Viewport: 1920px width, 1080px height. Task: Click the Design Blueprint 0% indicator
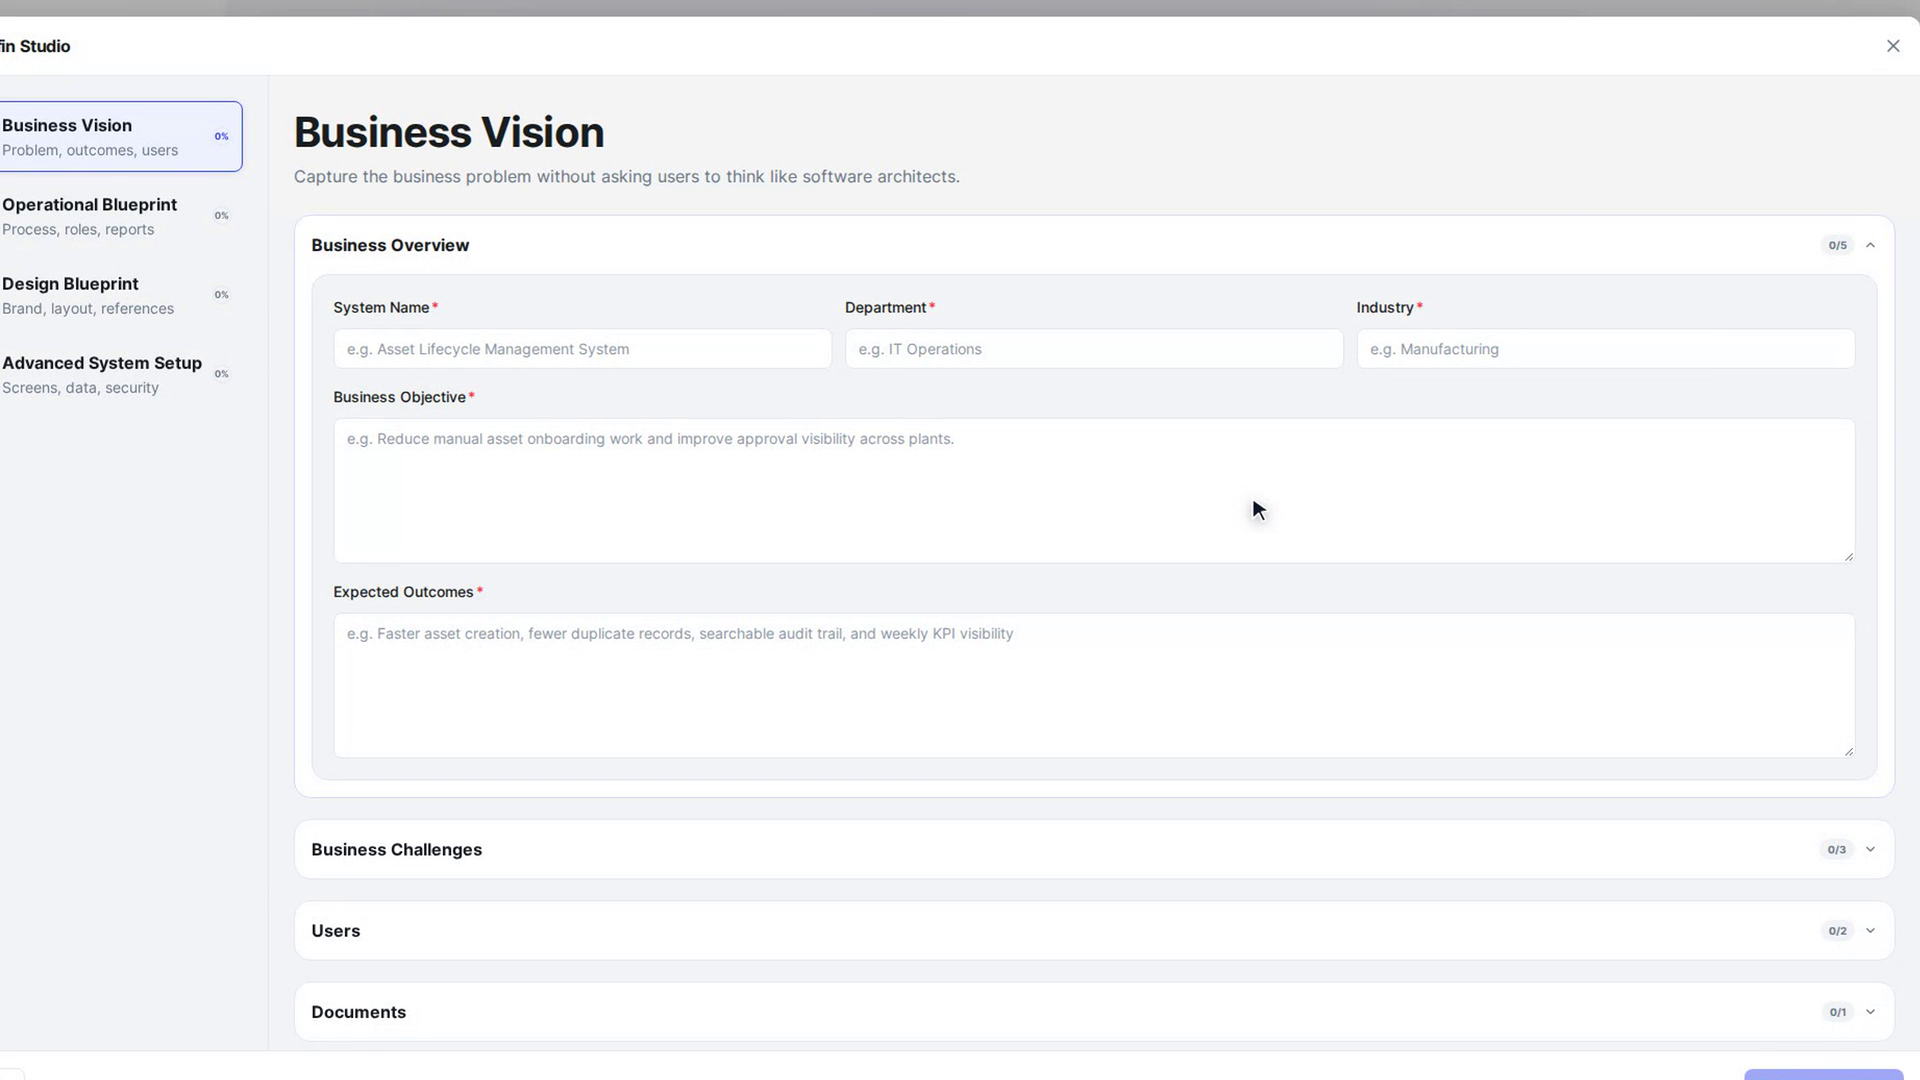click(x=221, y=295)
